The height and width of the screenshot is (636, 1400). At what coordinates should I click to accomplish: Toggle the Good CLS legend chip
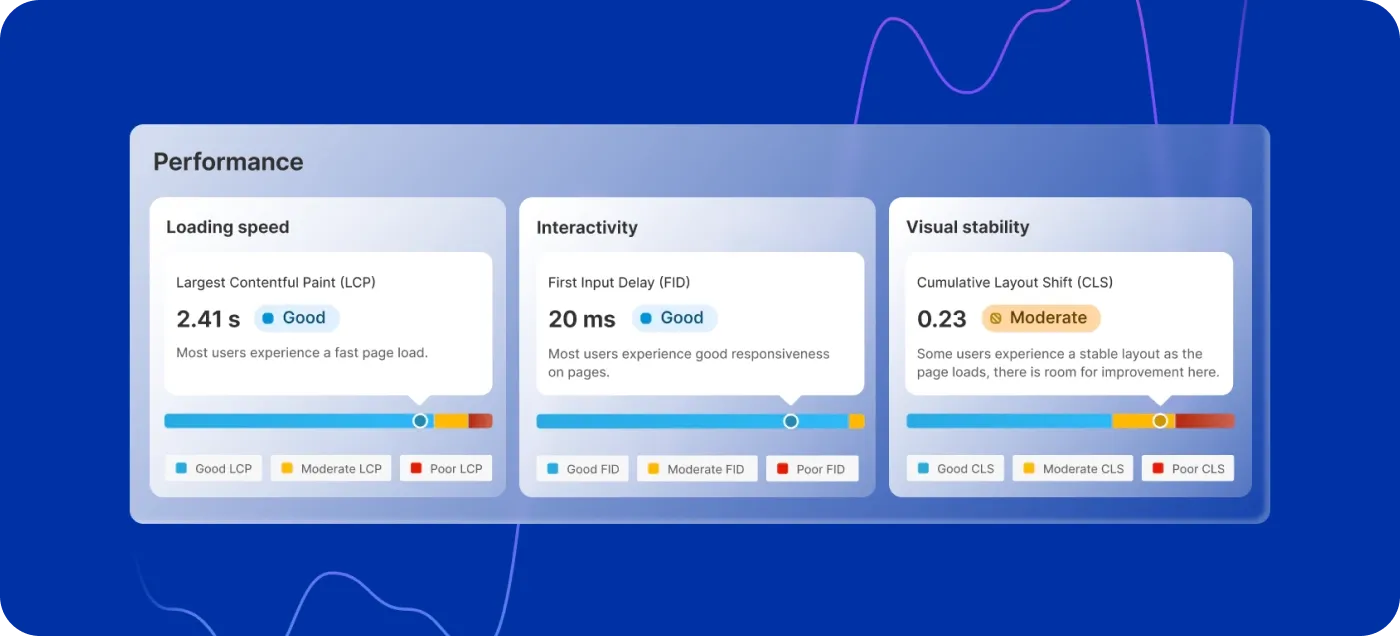[954, 468]
